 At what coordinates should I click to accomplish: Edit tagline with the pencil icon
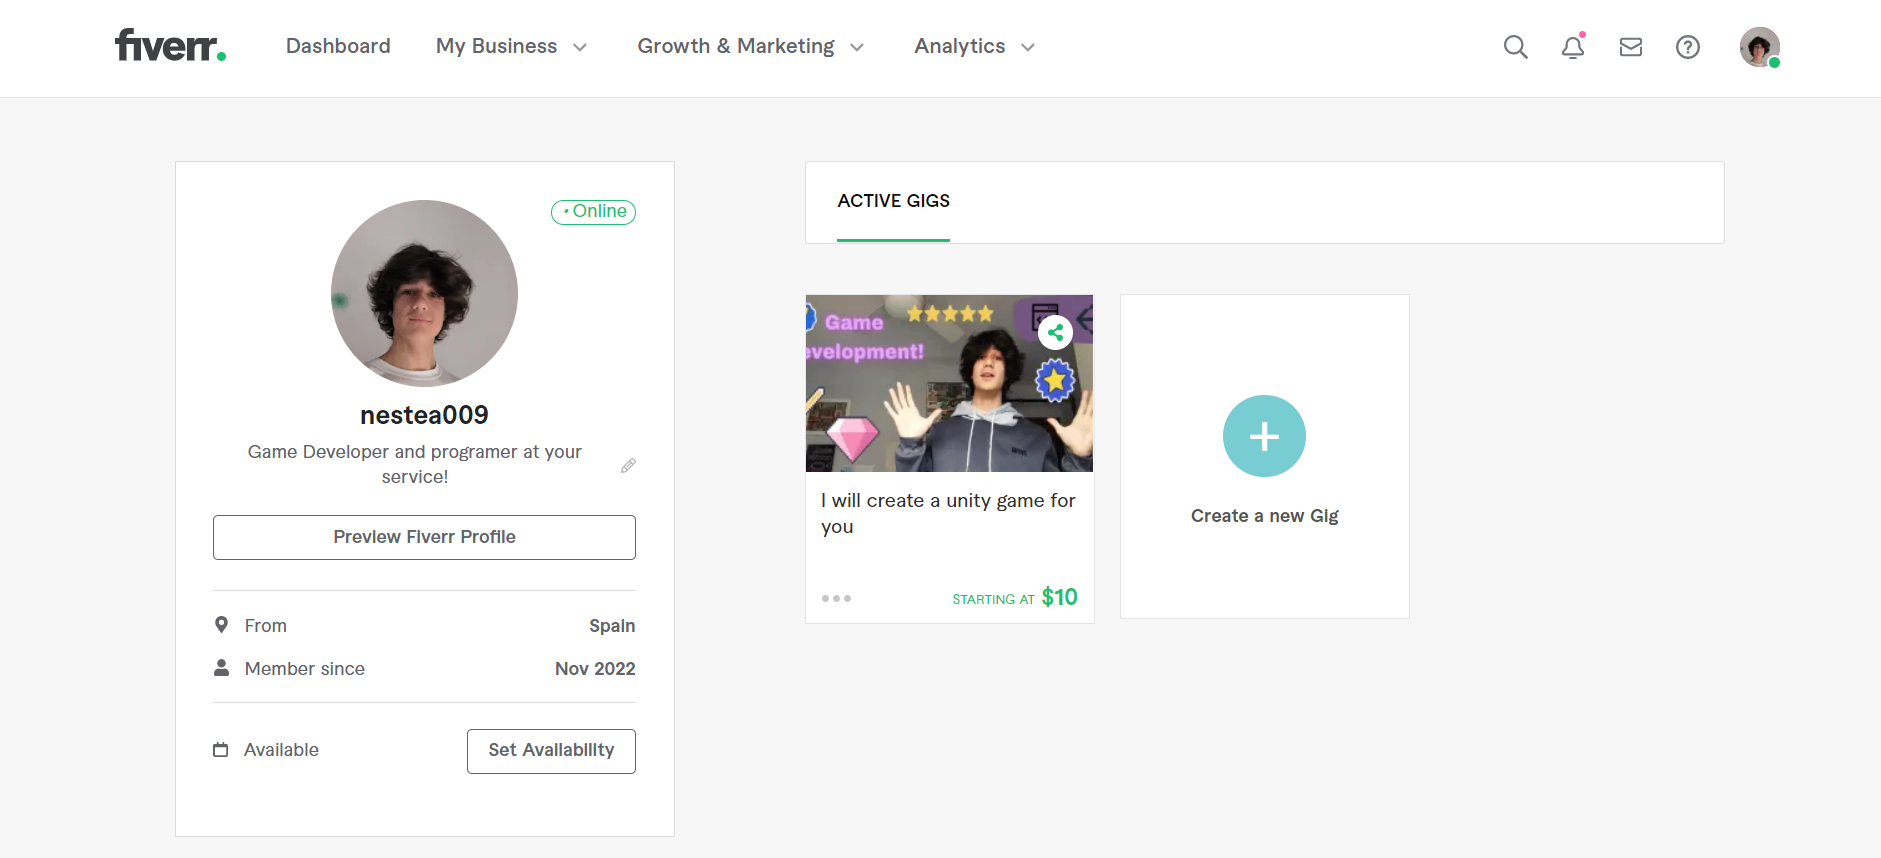coord(628,466)
